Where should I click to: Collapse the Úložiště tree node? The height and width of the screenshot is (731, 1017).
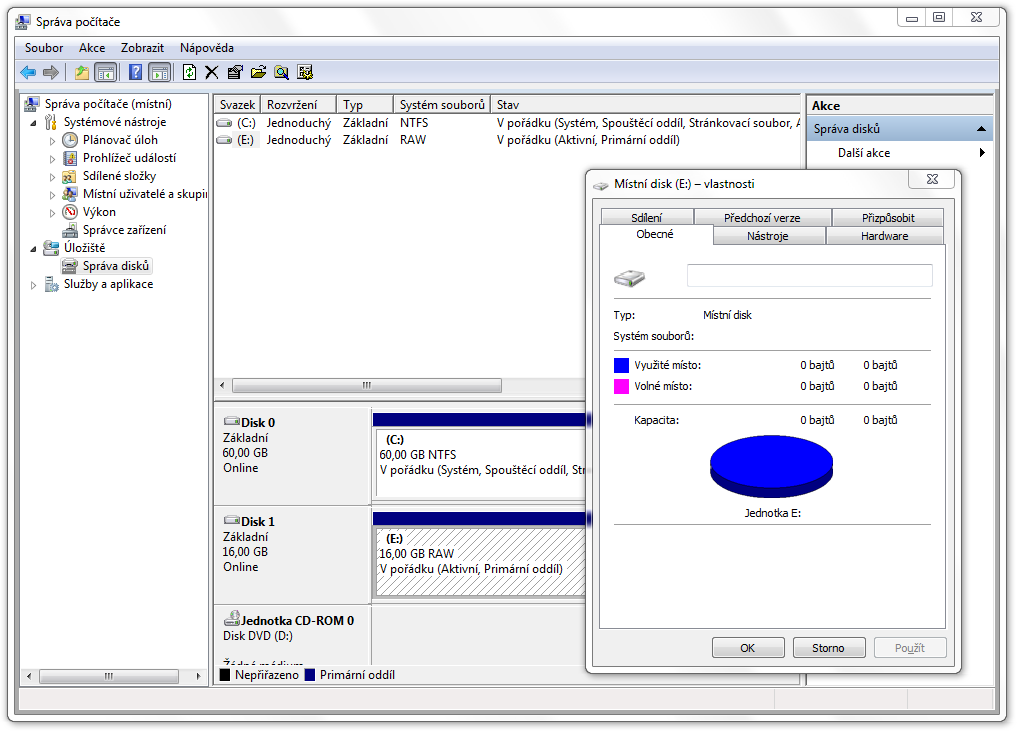tap(34, 248)
